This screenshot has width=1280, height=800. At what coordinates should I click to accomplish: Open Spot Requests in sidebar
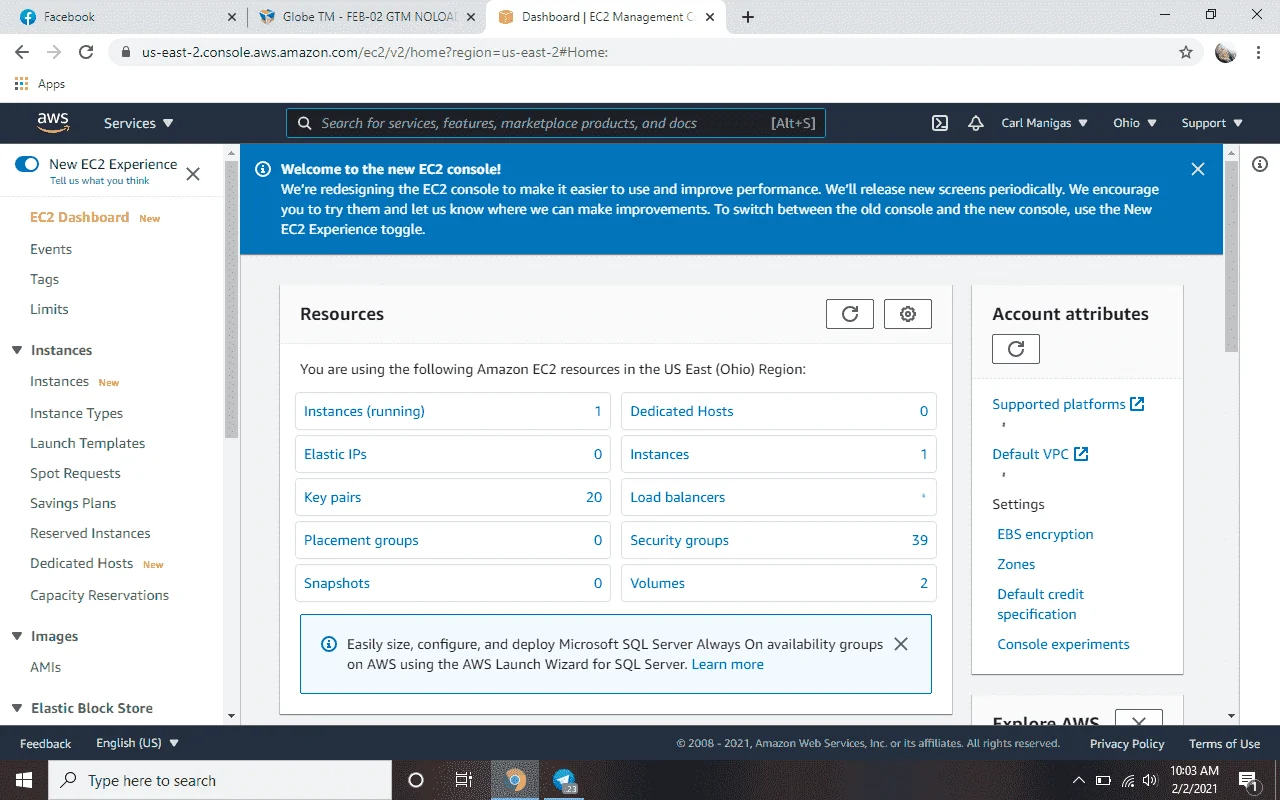(75, 473)
